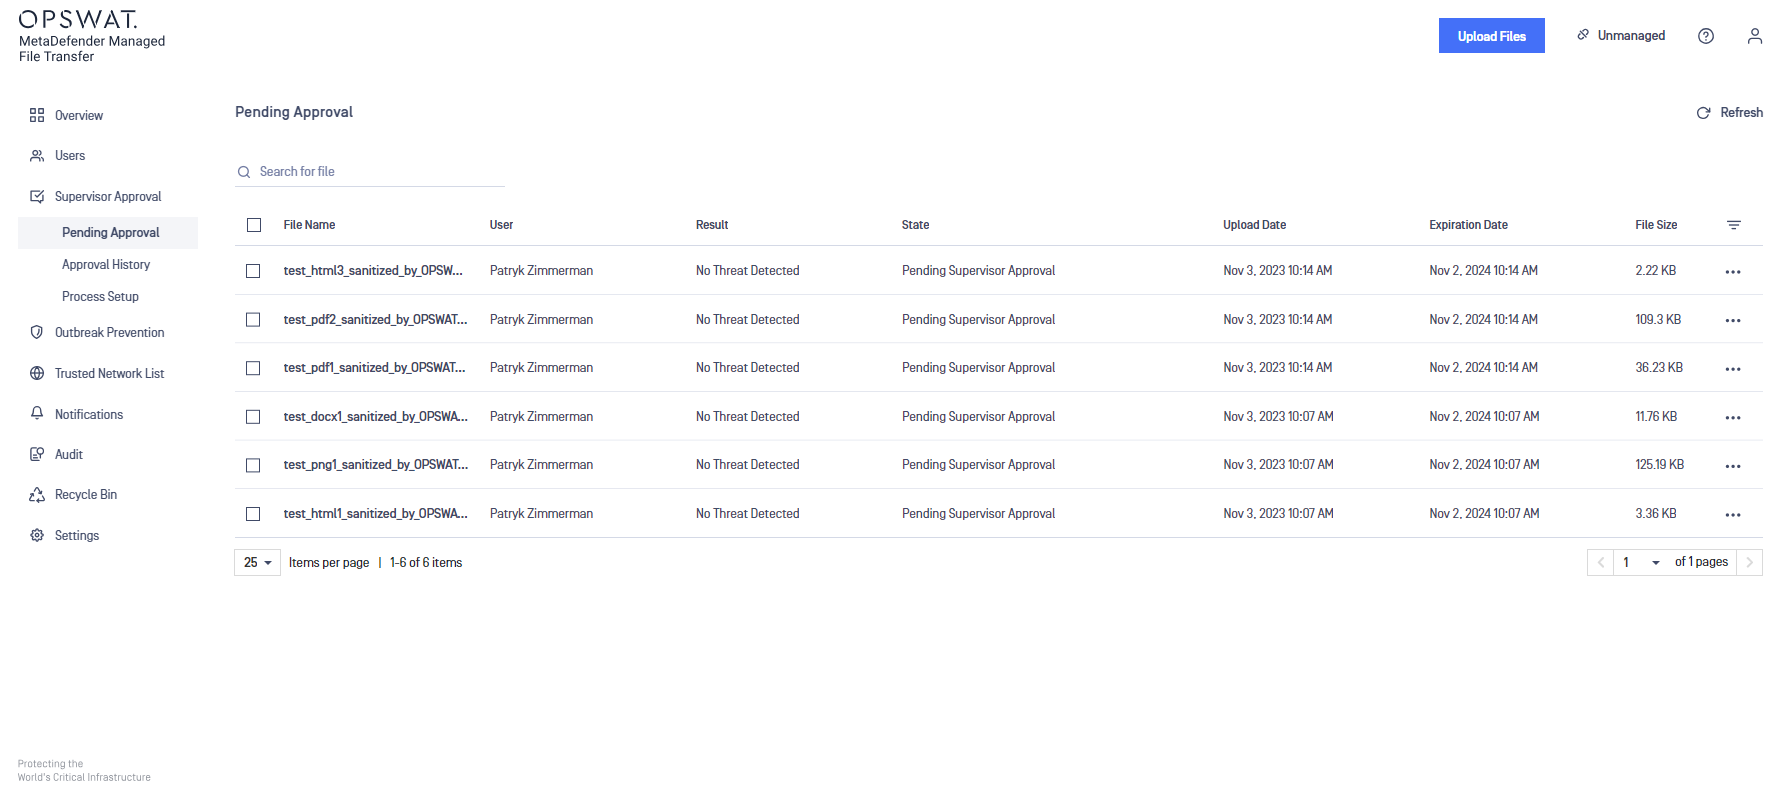Toggle the select-all header checkbox

pos(254,225)
